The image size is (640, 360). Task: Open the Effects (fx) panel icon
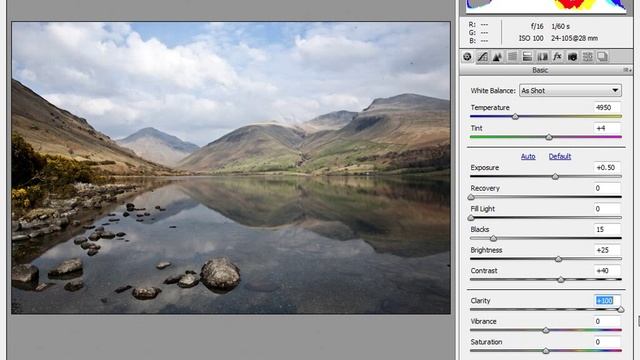558,57
